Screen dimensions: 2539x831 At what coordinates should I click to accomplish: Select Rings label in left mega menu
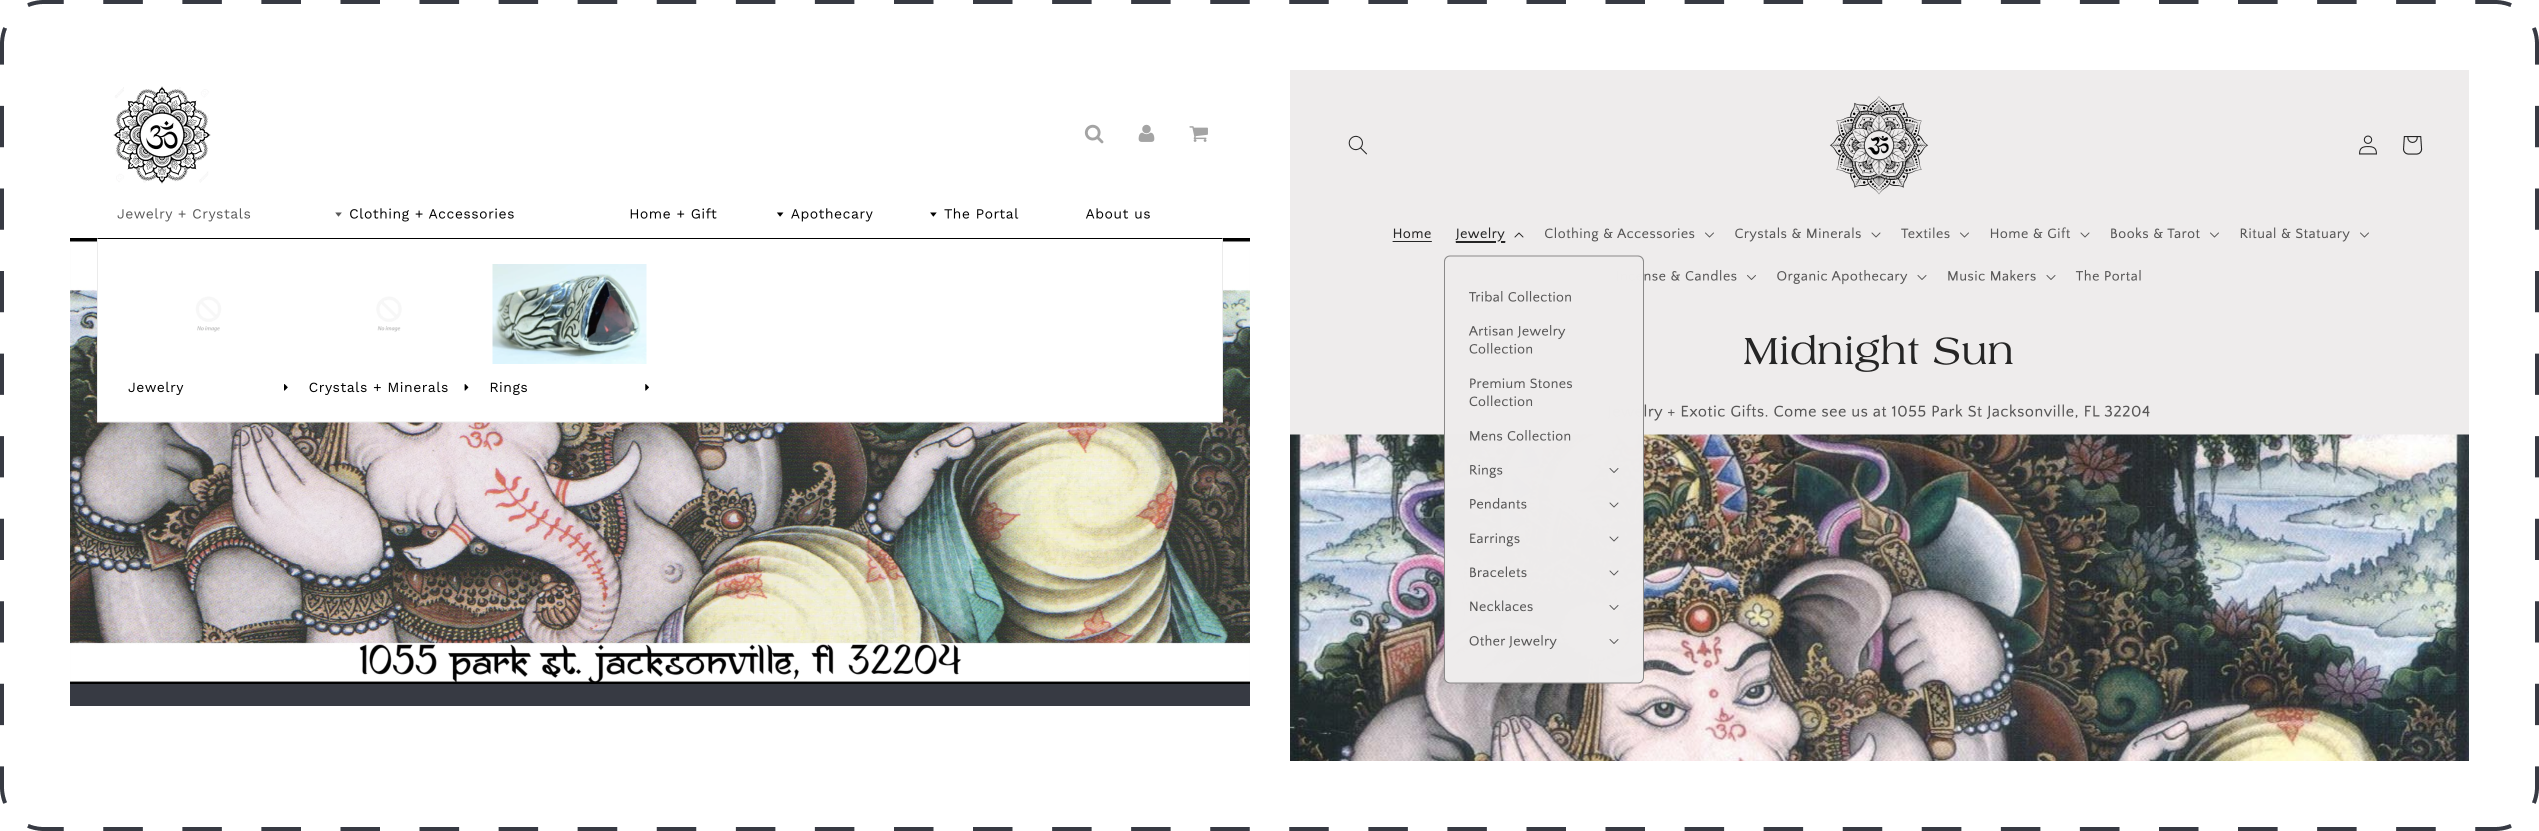pos(508,387)
